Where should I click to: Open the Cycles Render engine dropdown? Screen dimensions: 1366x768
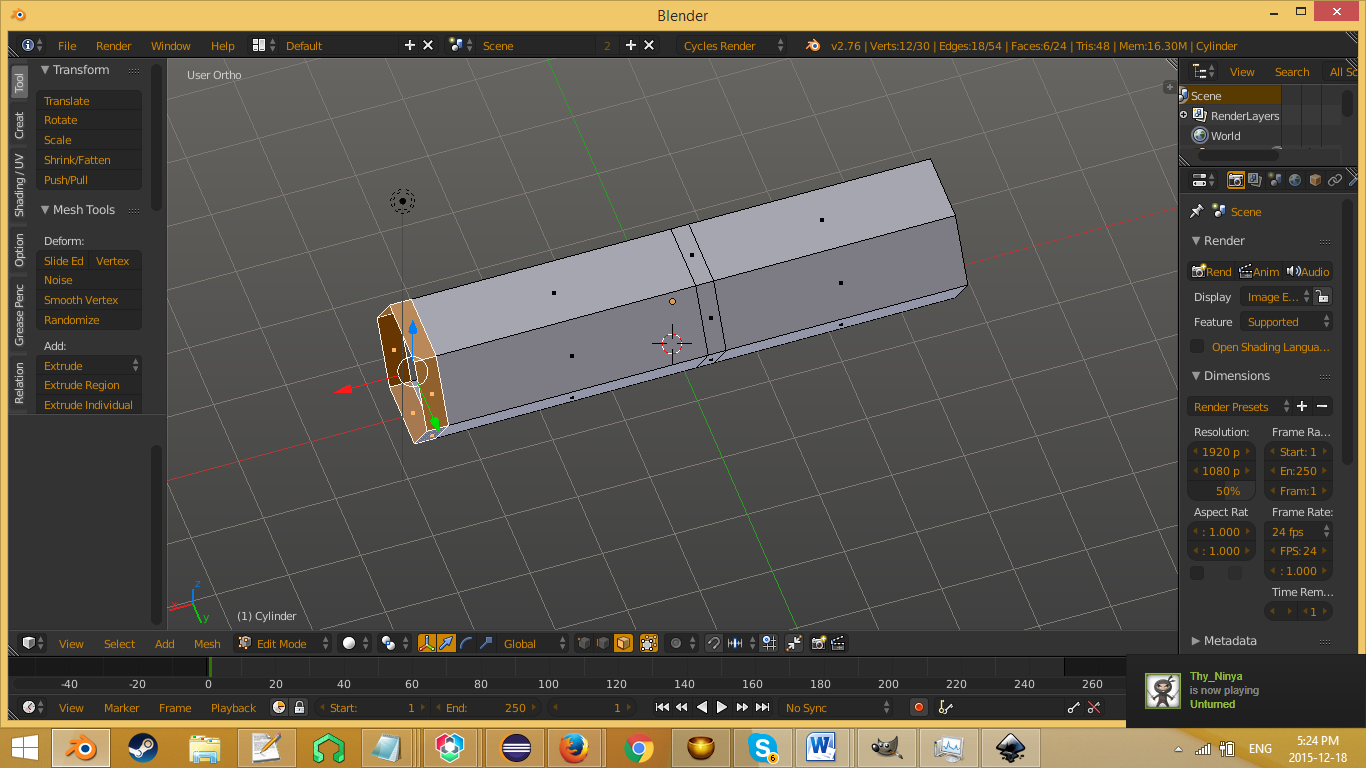732,45
